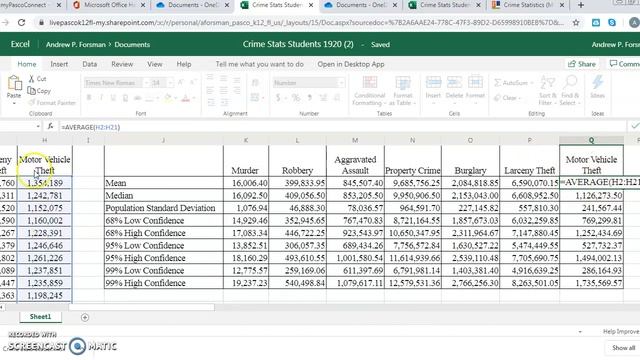This screenshot has width=640, height=360.
Task: Add a new sheet with plus icon
Action: point(85,317)
